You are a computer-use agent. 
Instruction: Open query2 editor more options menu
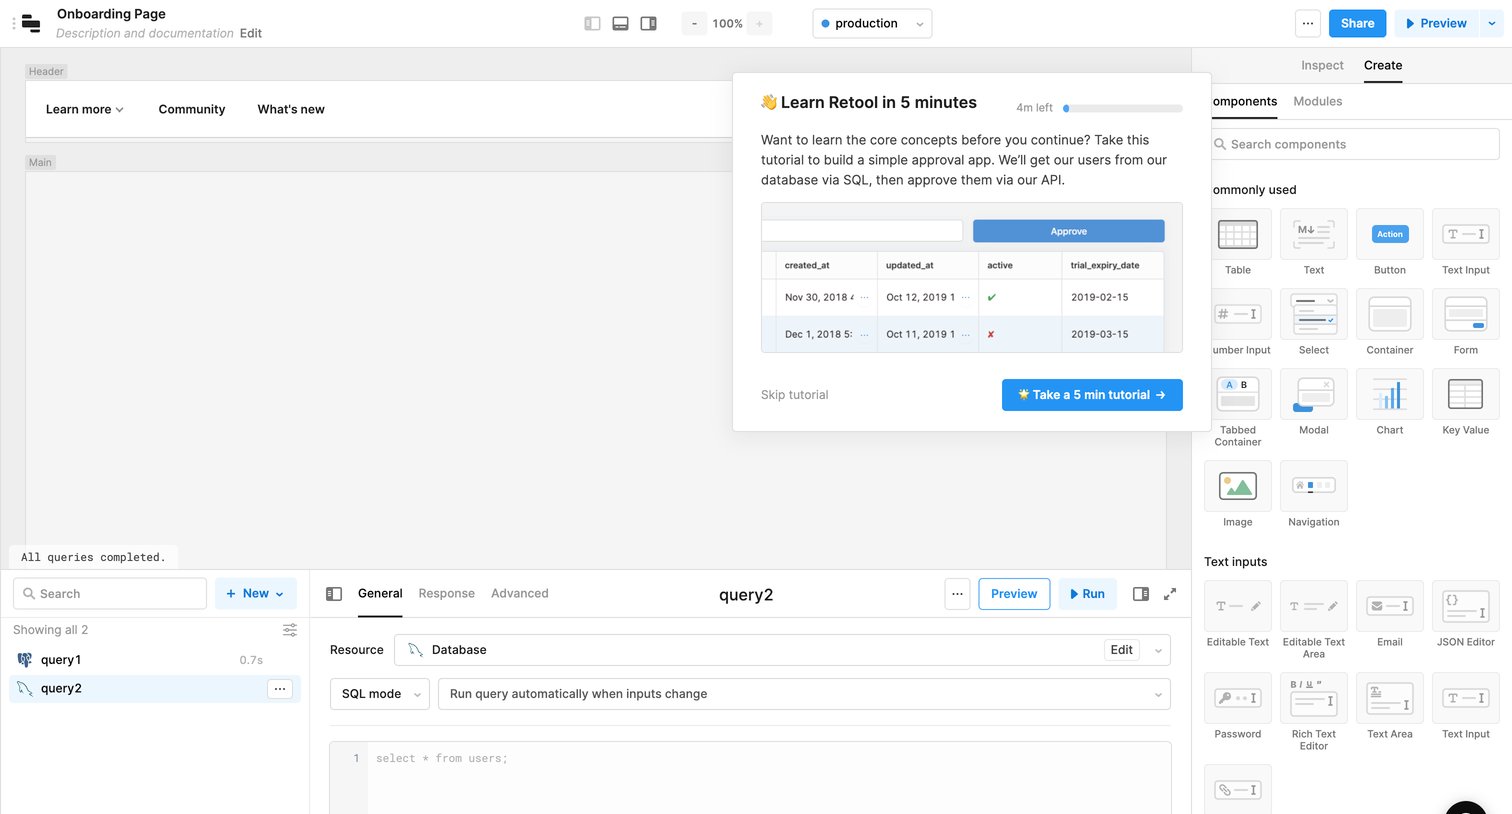point(957,594)
